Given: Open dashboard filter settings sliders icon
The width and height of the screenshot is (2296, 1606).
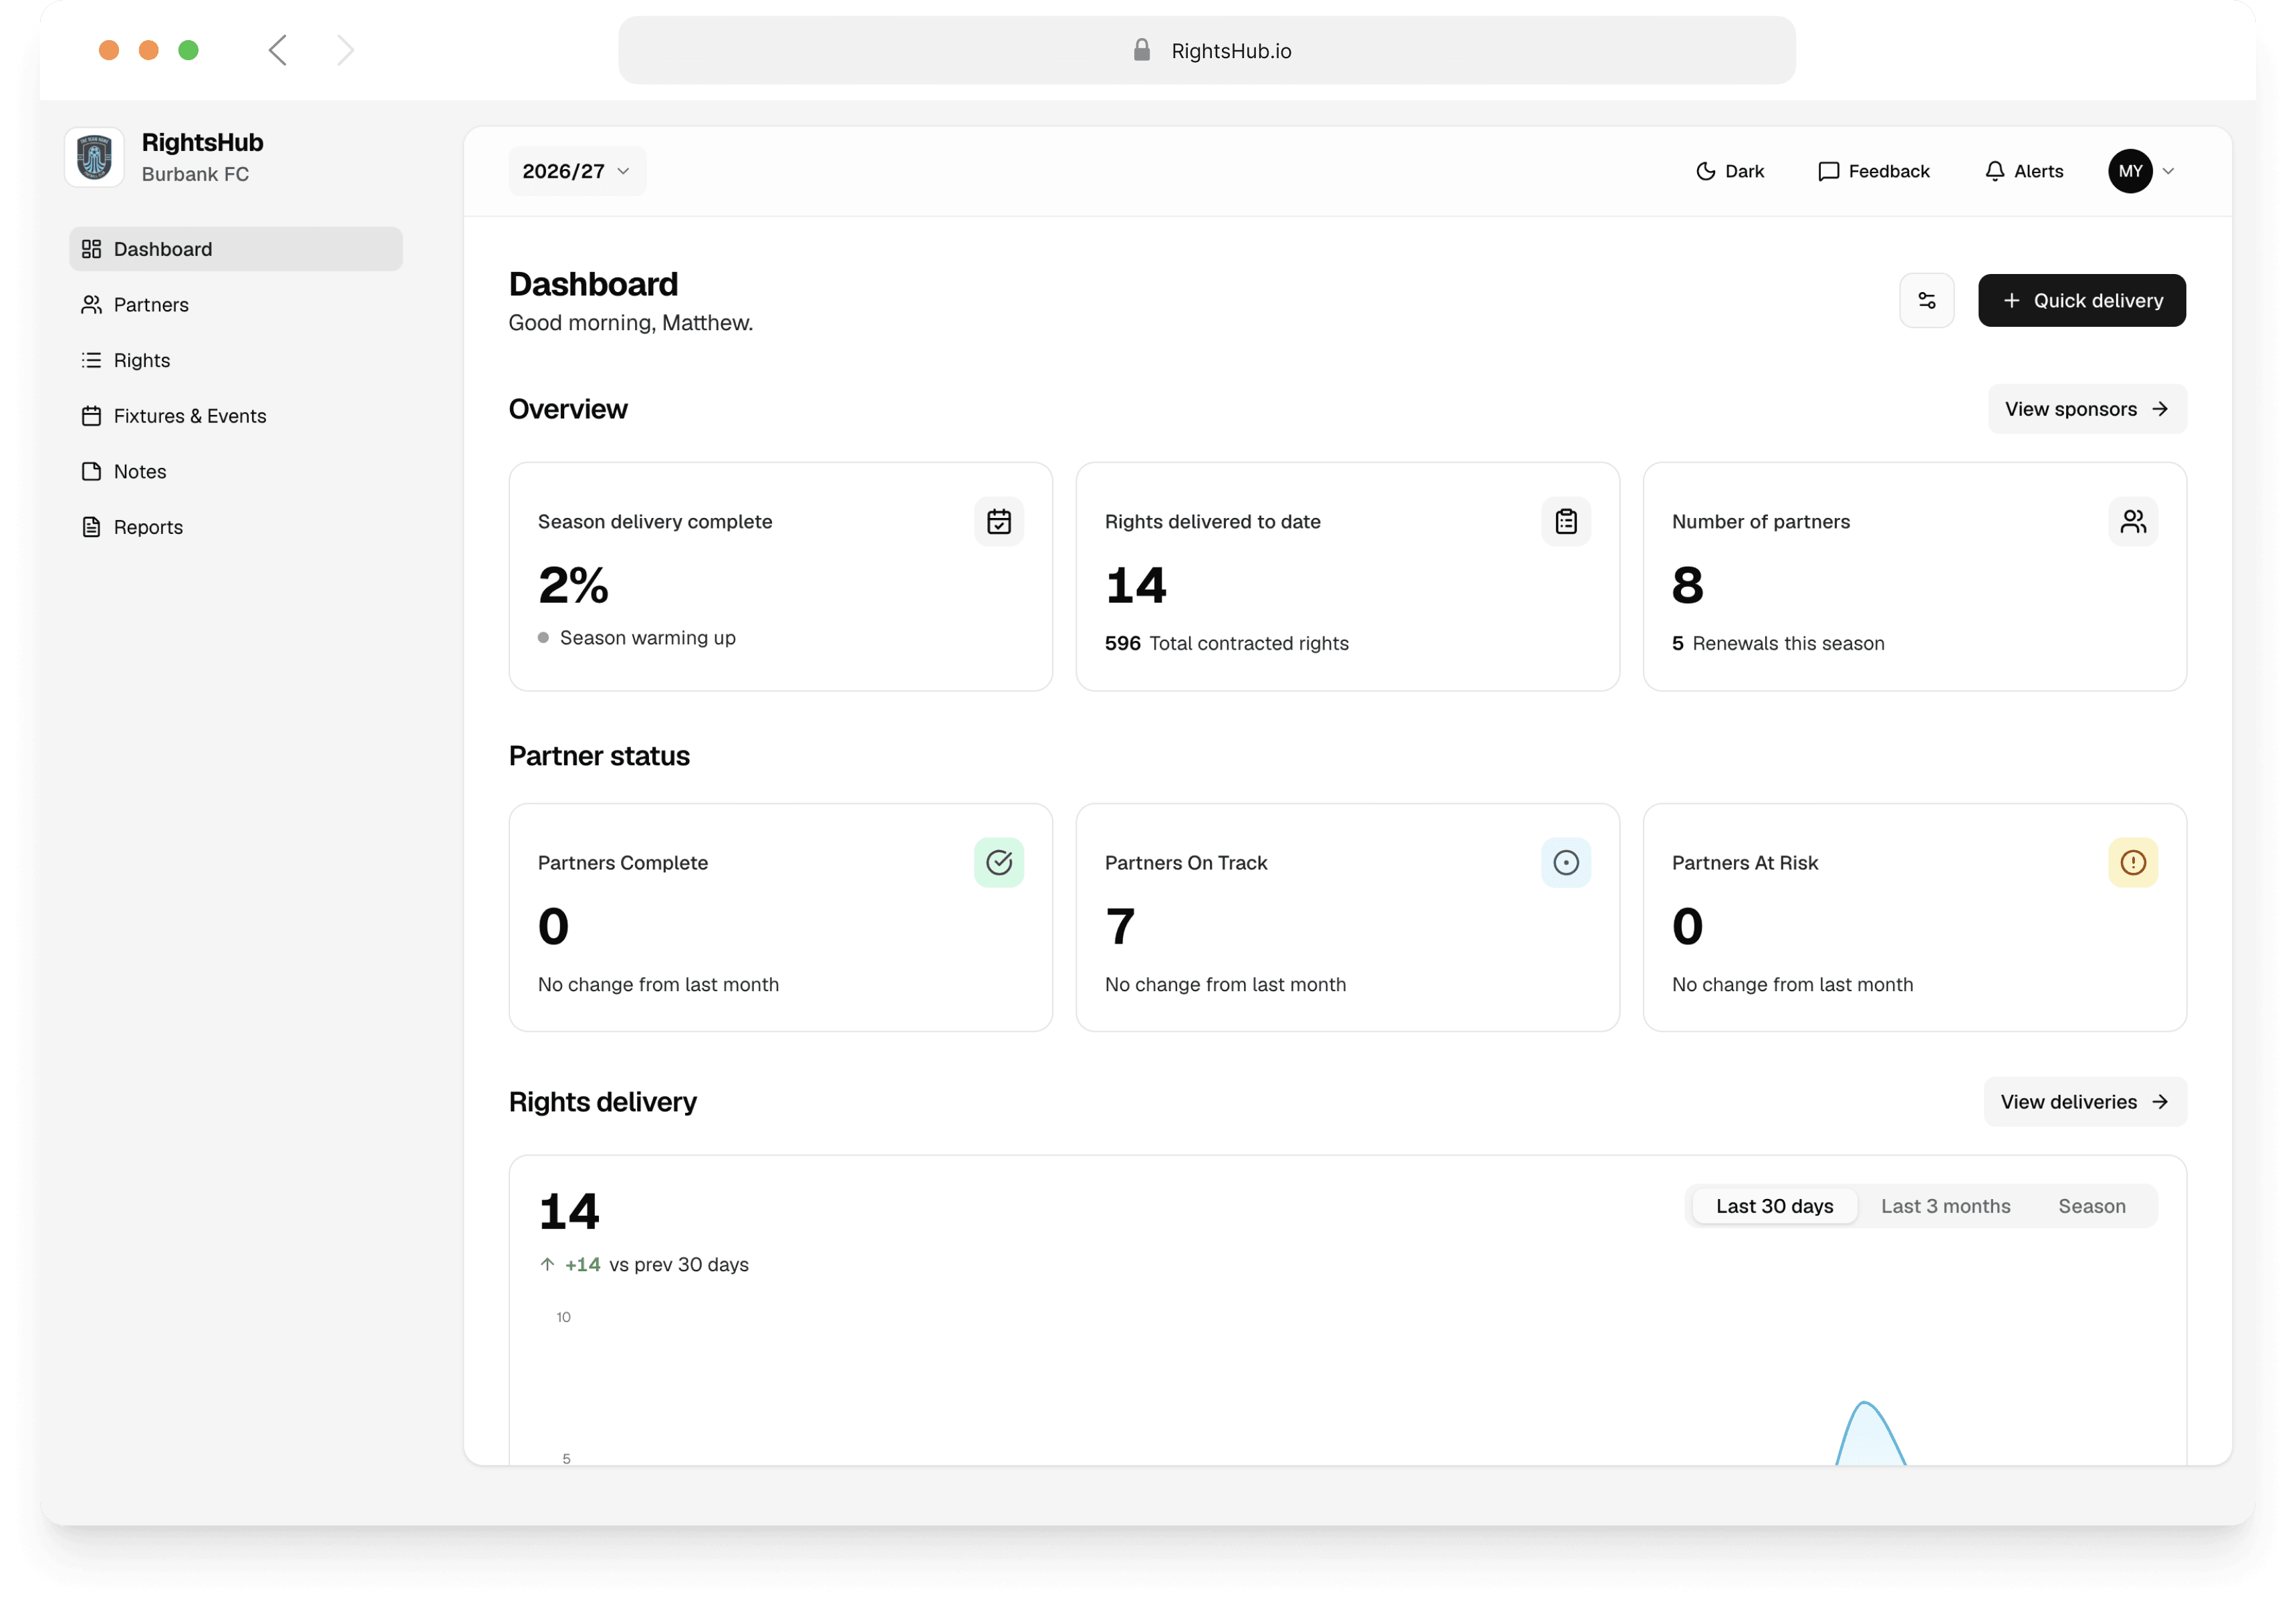Looking at the screenshot, I should click(1926, 300).
